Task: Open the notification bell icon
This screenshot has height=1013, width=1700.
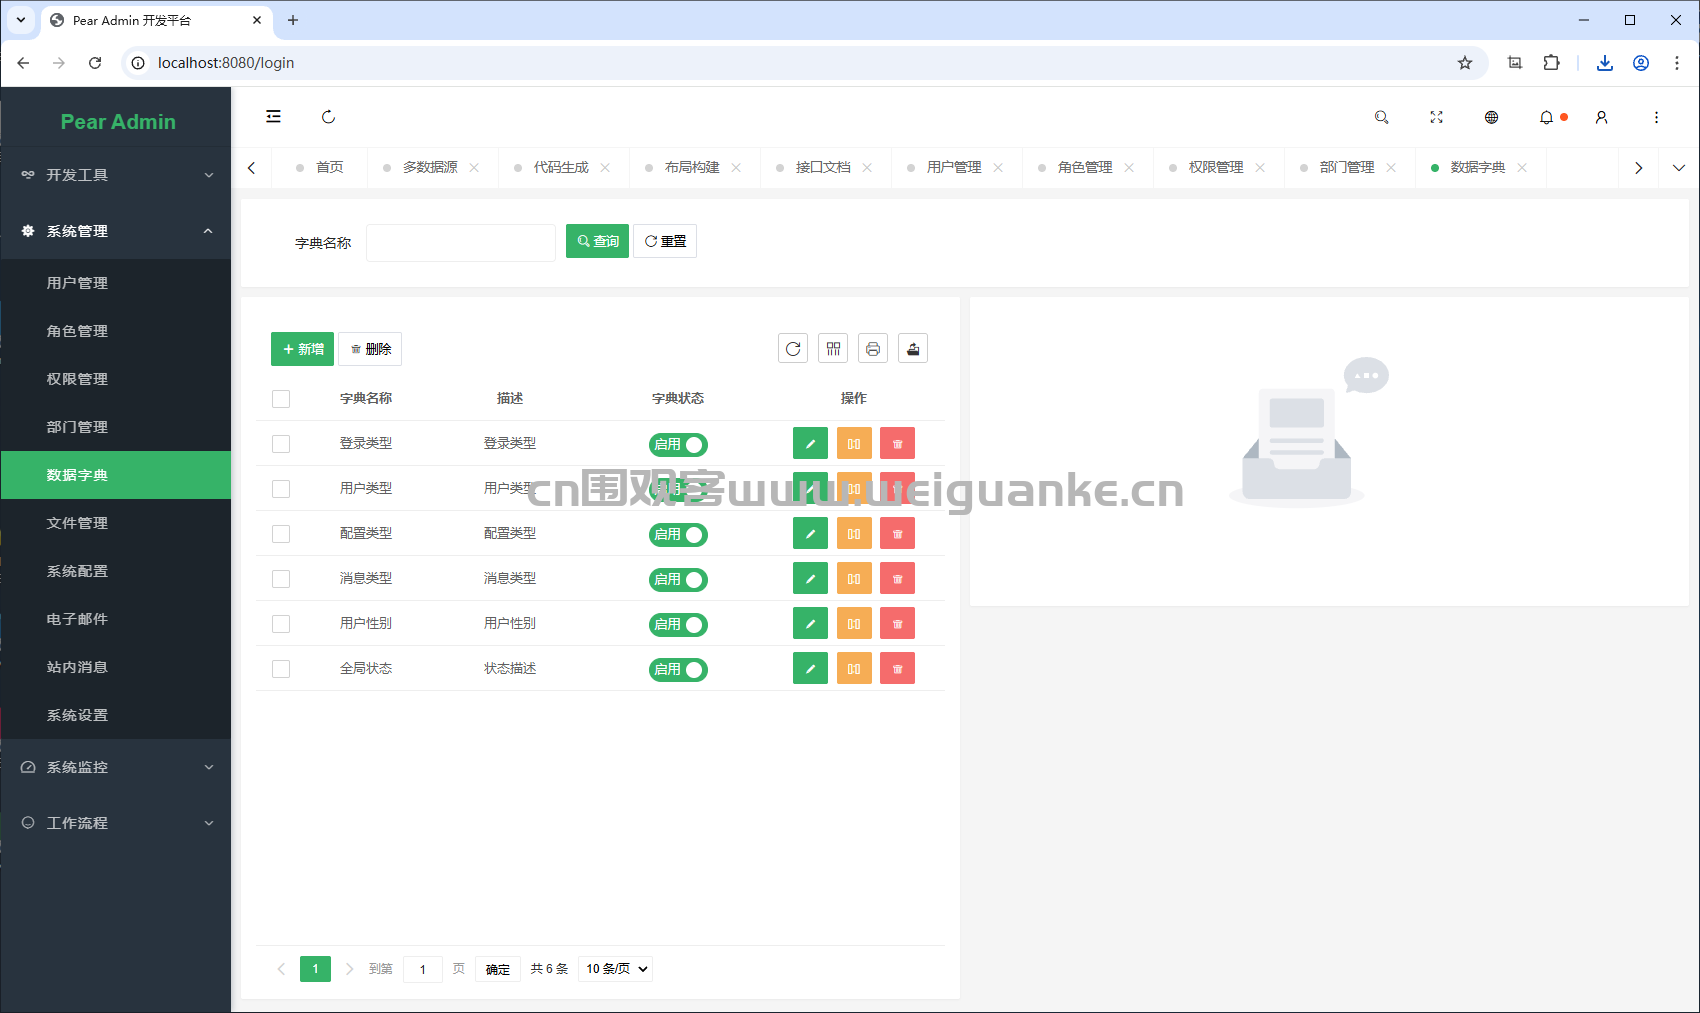Action: pos(1546,117)
